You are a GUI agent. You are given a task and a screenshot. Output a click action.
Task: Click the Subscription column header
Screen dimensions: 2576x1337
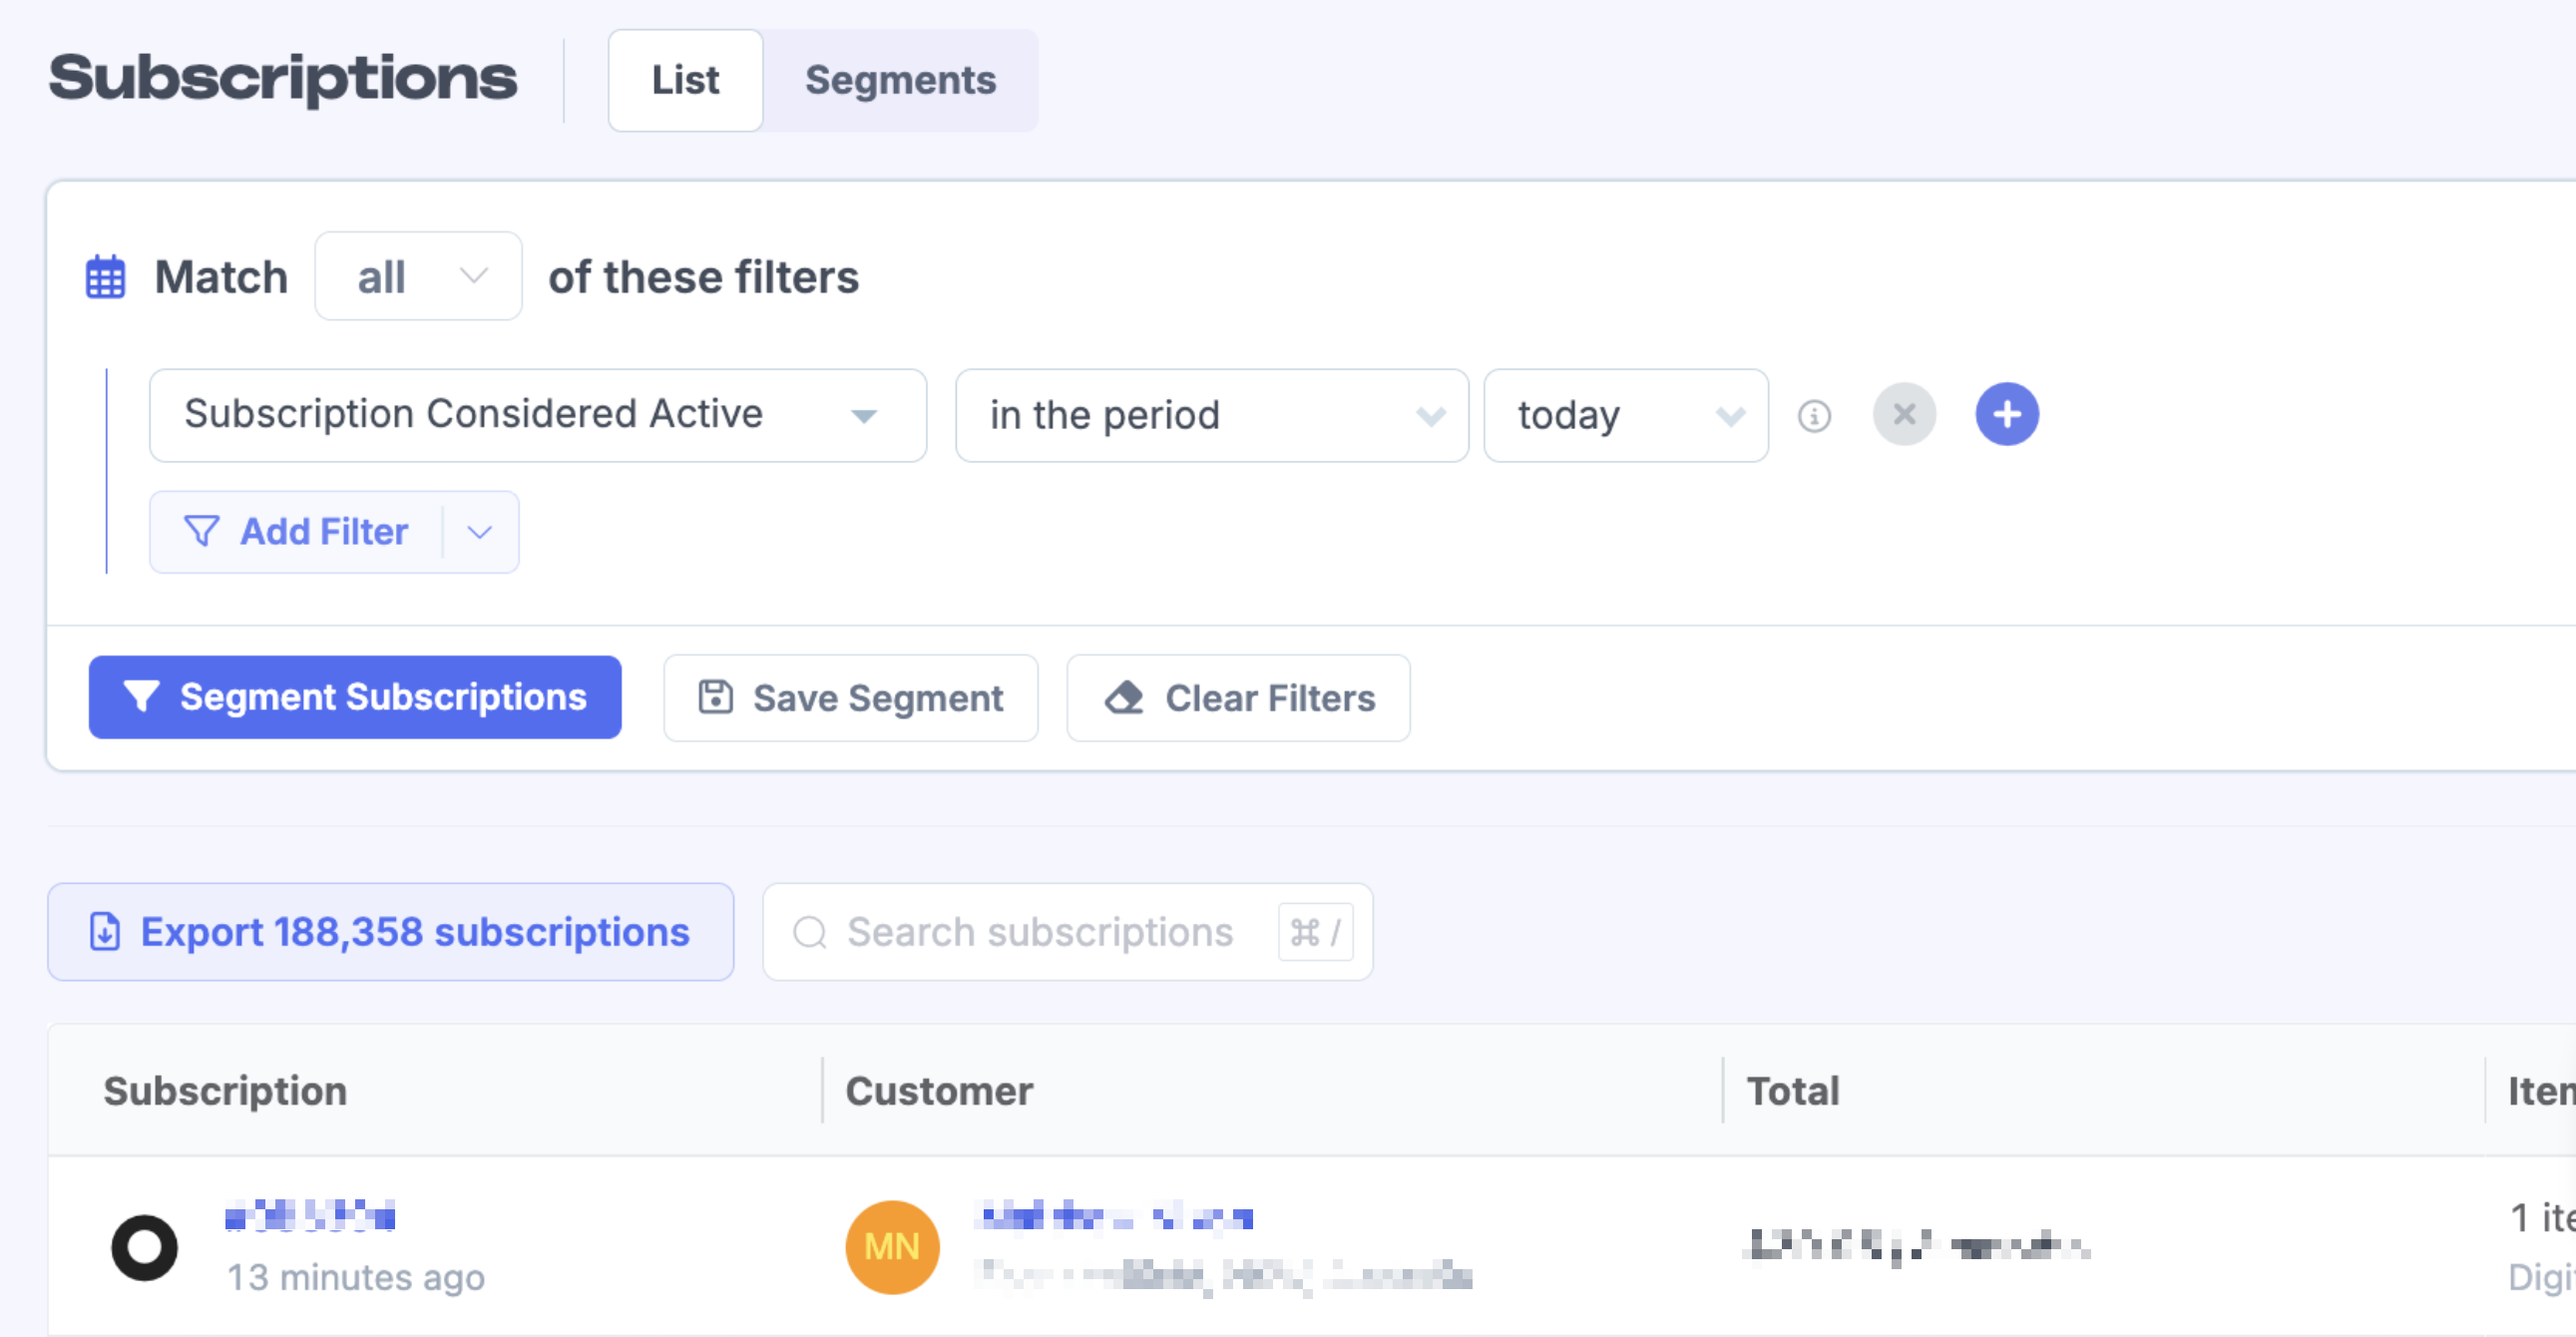tap(225, 1090)
